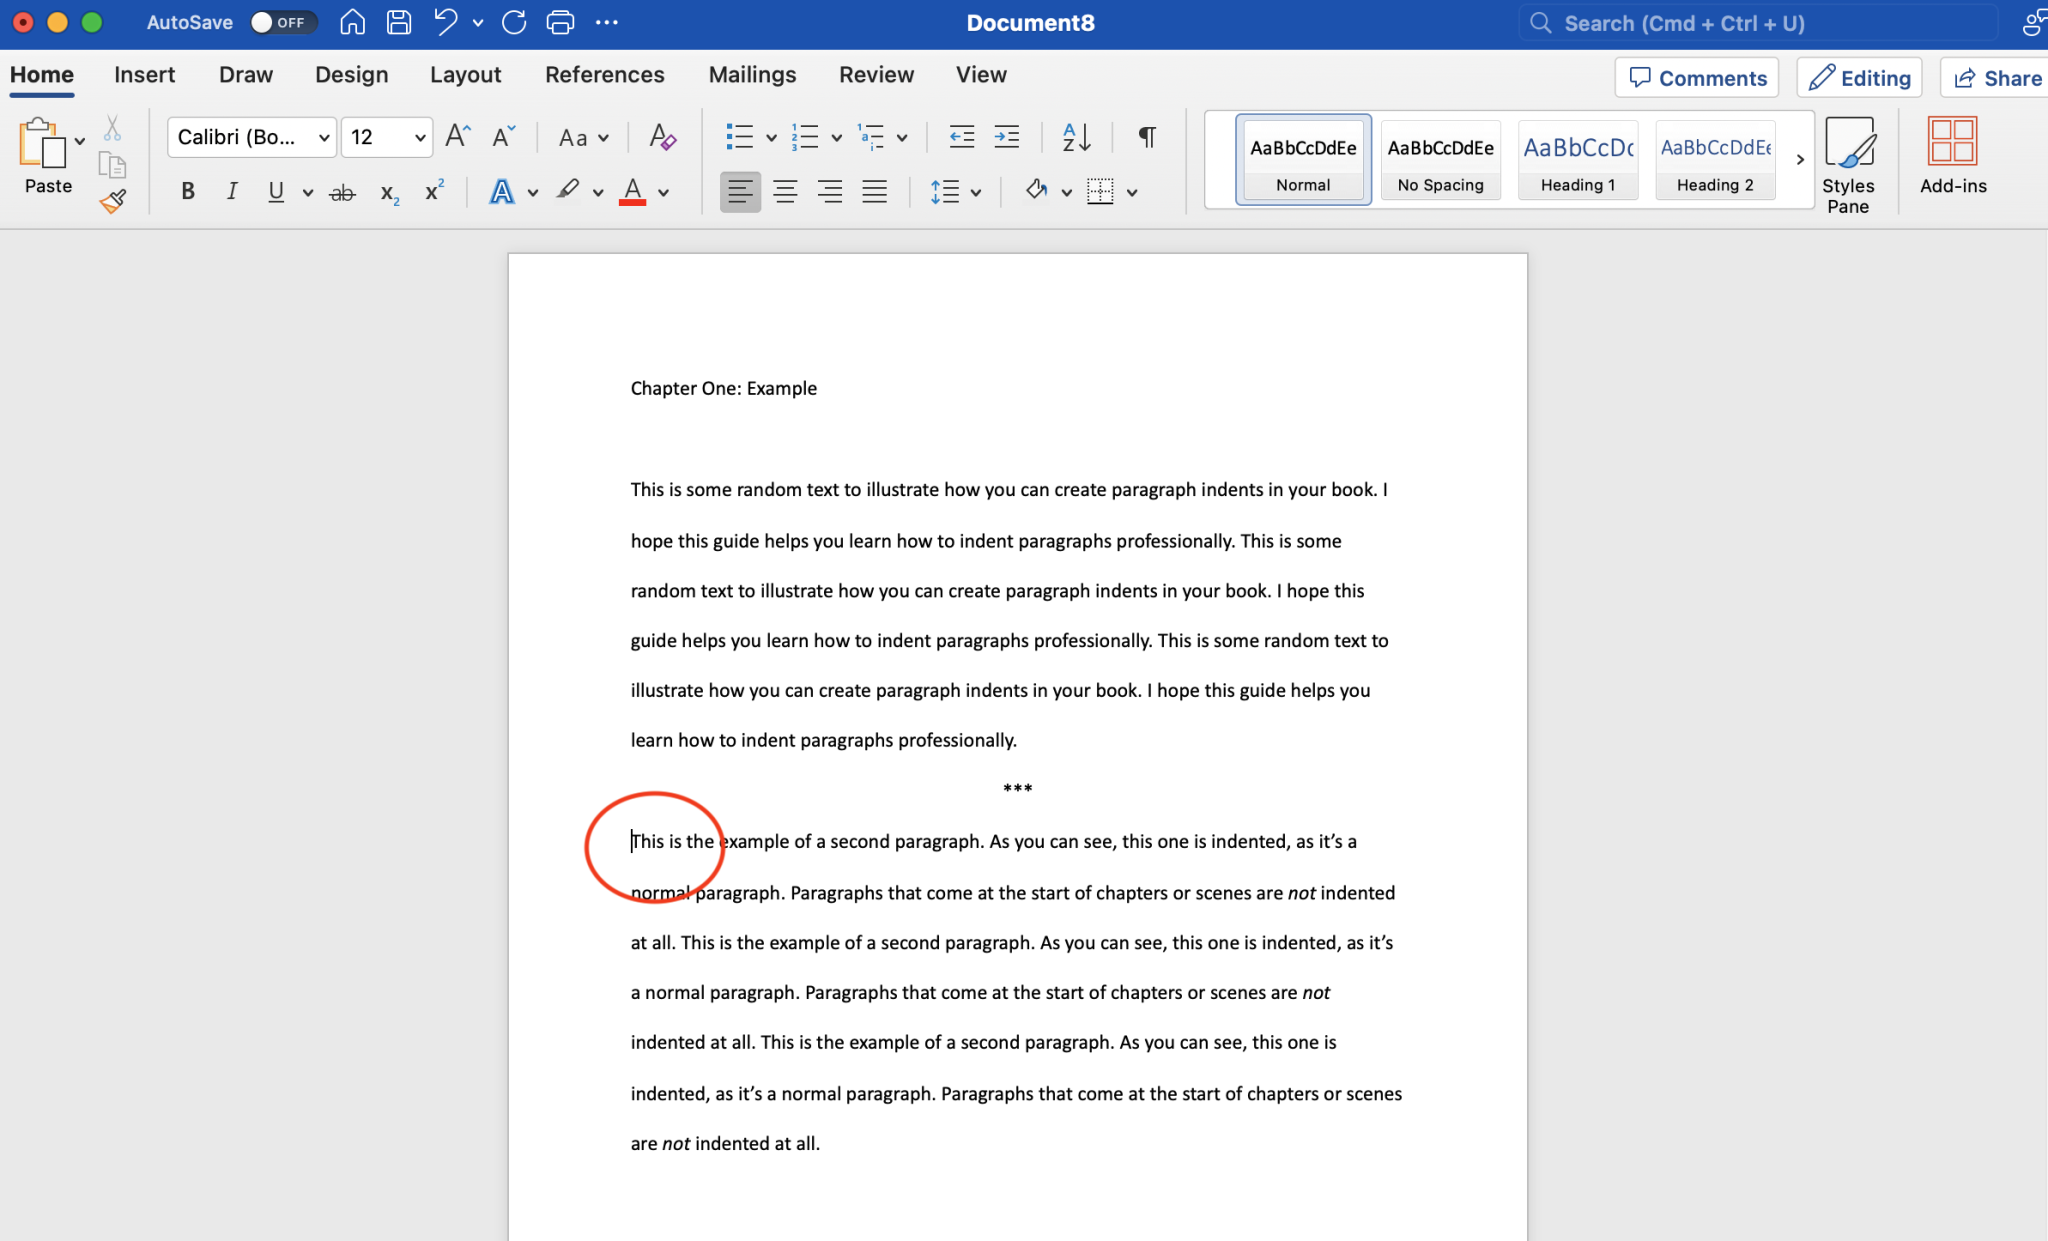The height and width of the screenshot is (1241, 2048).
Task: Toggle the AutoSave switch on
Action: click(x=283, y=22)
